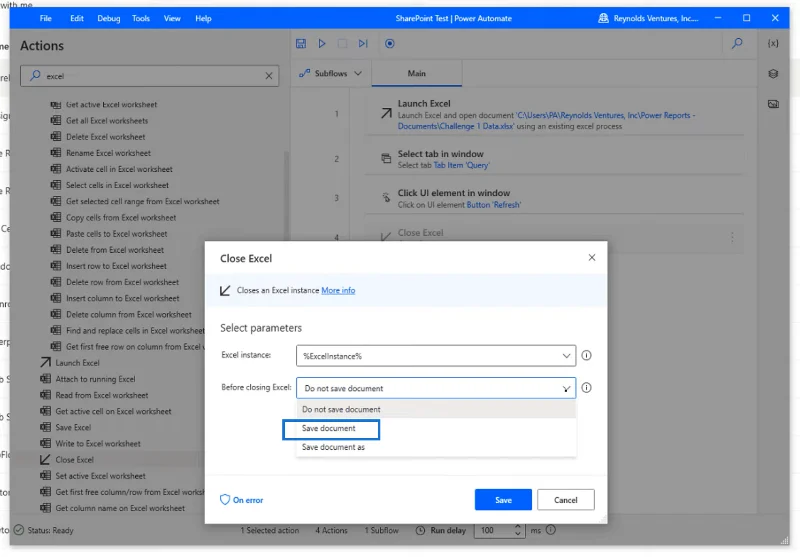This screenshot has height=557, width=800.
Task: Open the Tools menu
Action: click(x=141, y=18)
